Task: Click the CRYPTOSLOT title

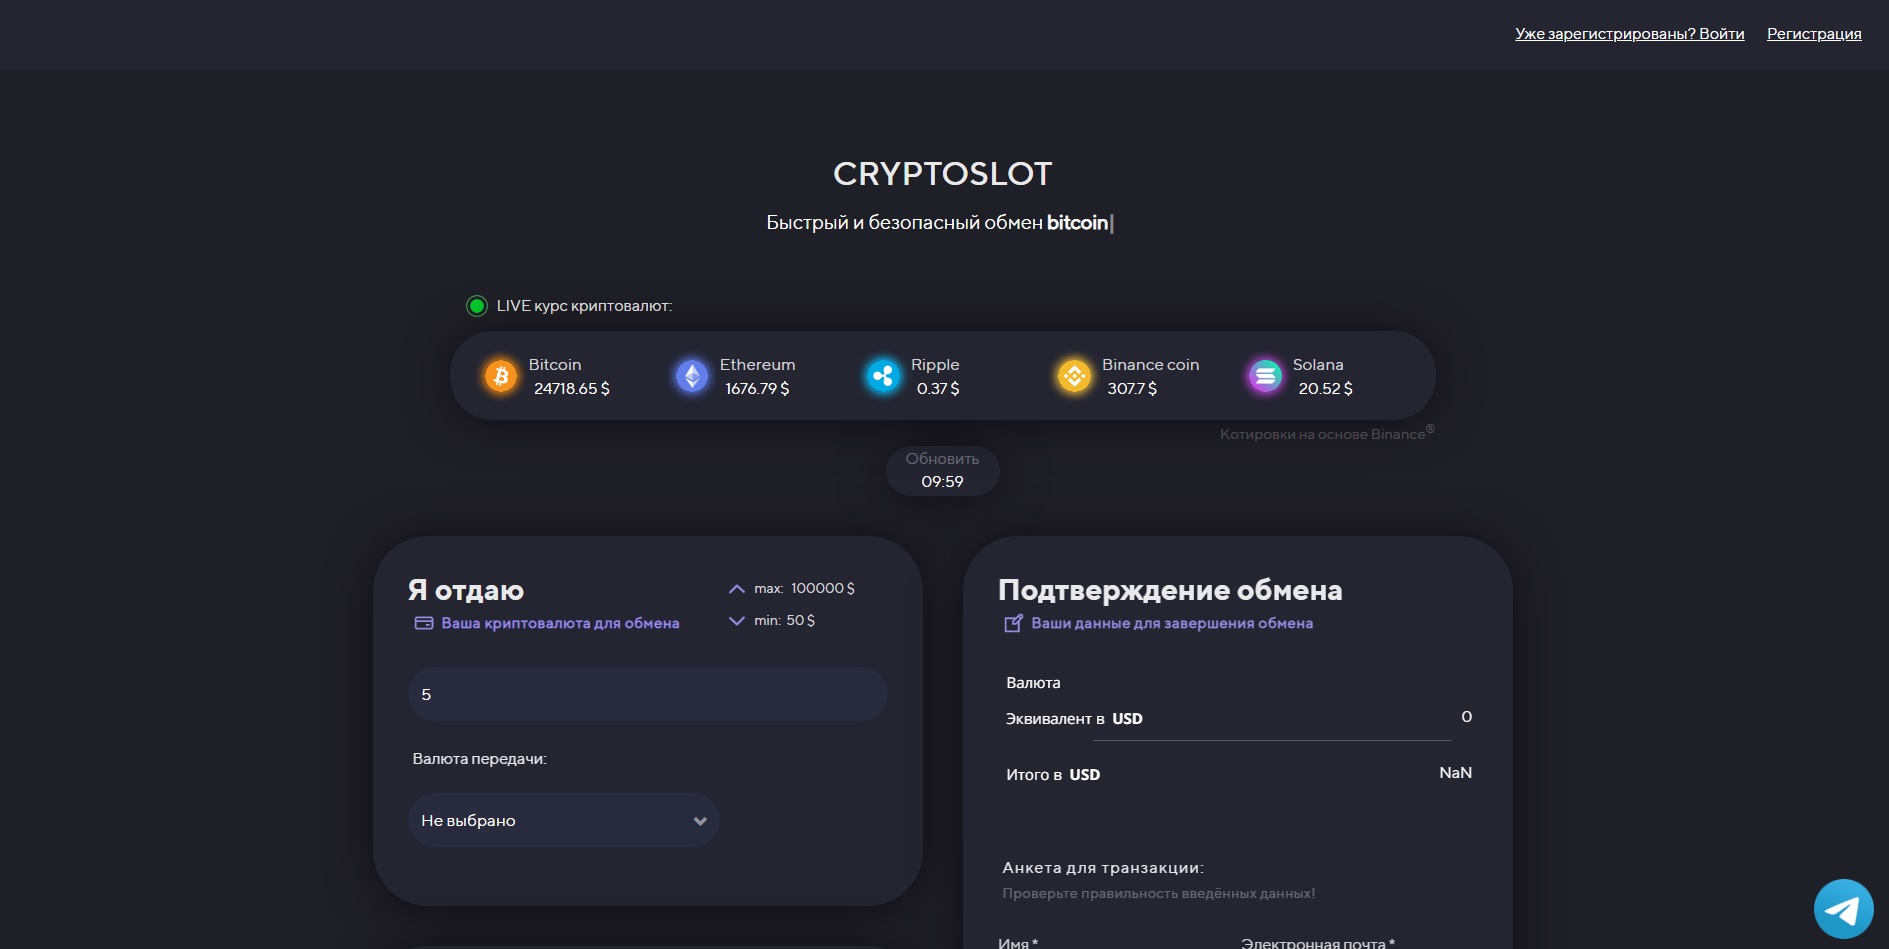Action: point(942,174)
